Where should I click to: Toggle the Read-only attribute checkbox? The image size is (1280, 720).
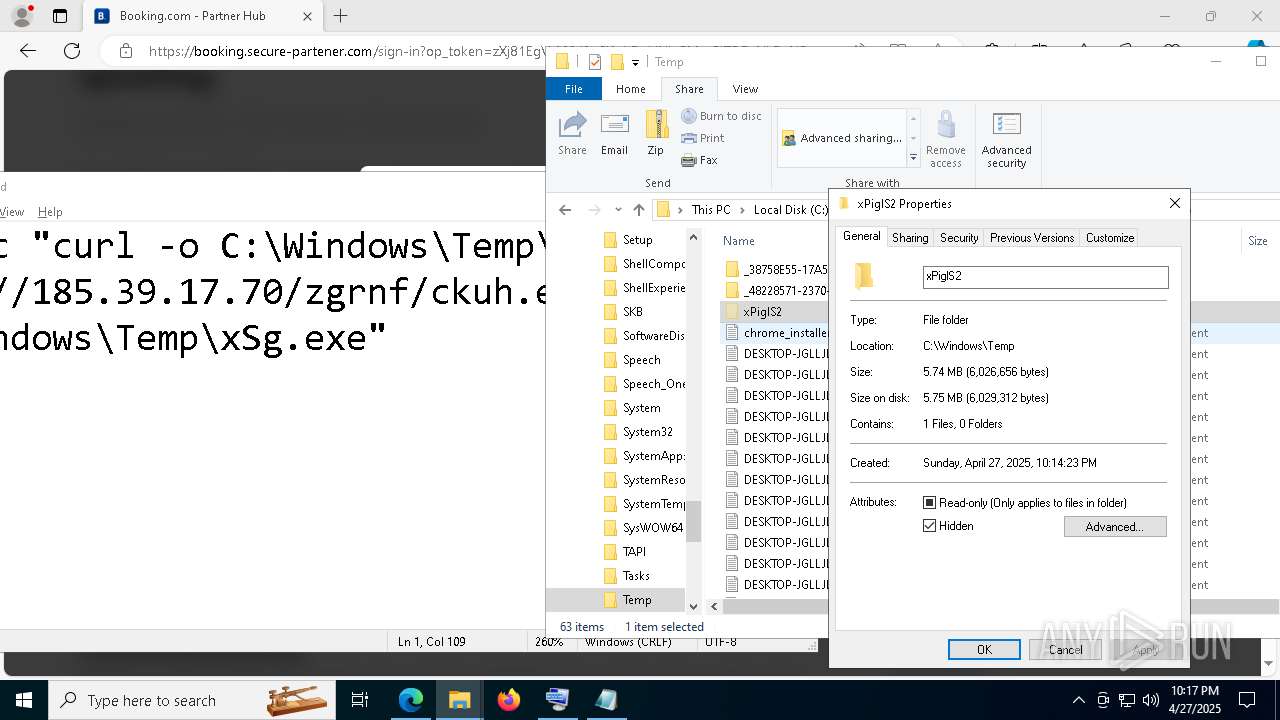pyautogui.click(x=930, y=503)
